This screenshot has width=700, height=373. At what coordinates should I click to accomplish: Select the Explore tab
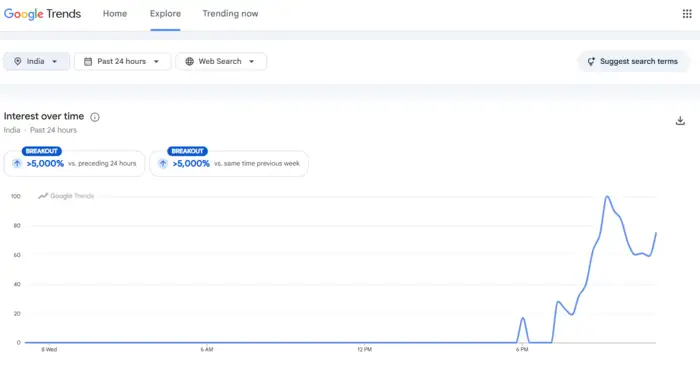pos(165,14)
